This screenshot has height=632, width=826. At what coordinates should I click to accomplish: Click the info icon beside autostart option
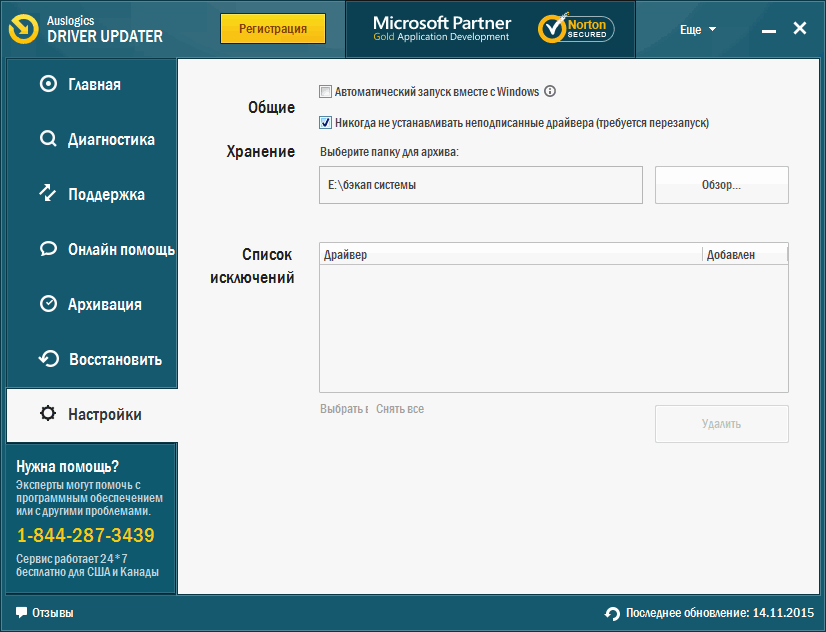(550, 92)
